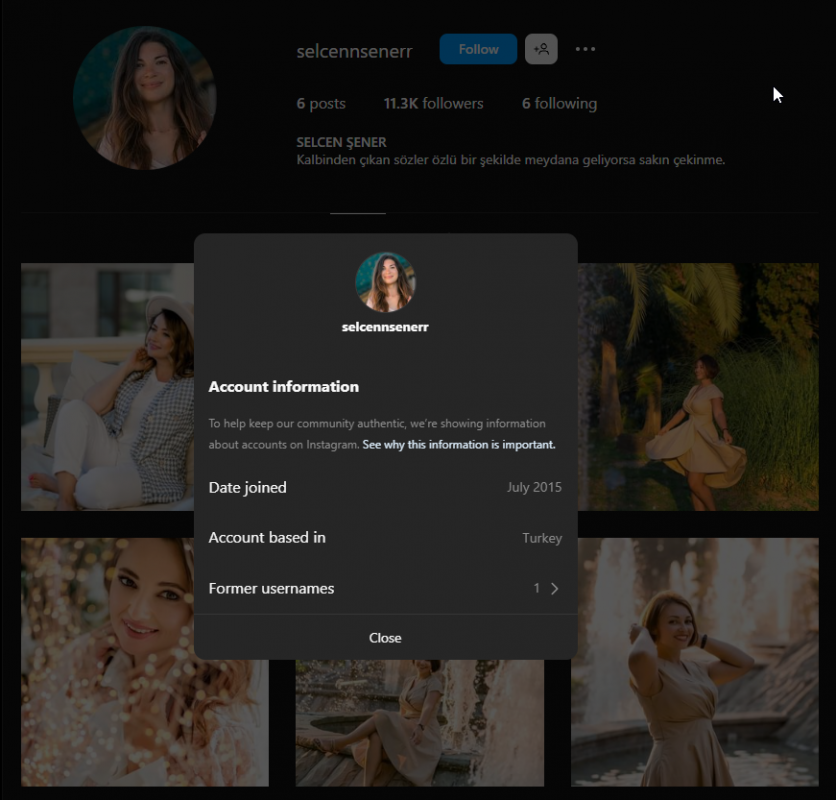Open the three-dots options menu
The height and width of the screenshot is (800, 836).
[x=585, y=49]
